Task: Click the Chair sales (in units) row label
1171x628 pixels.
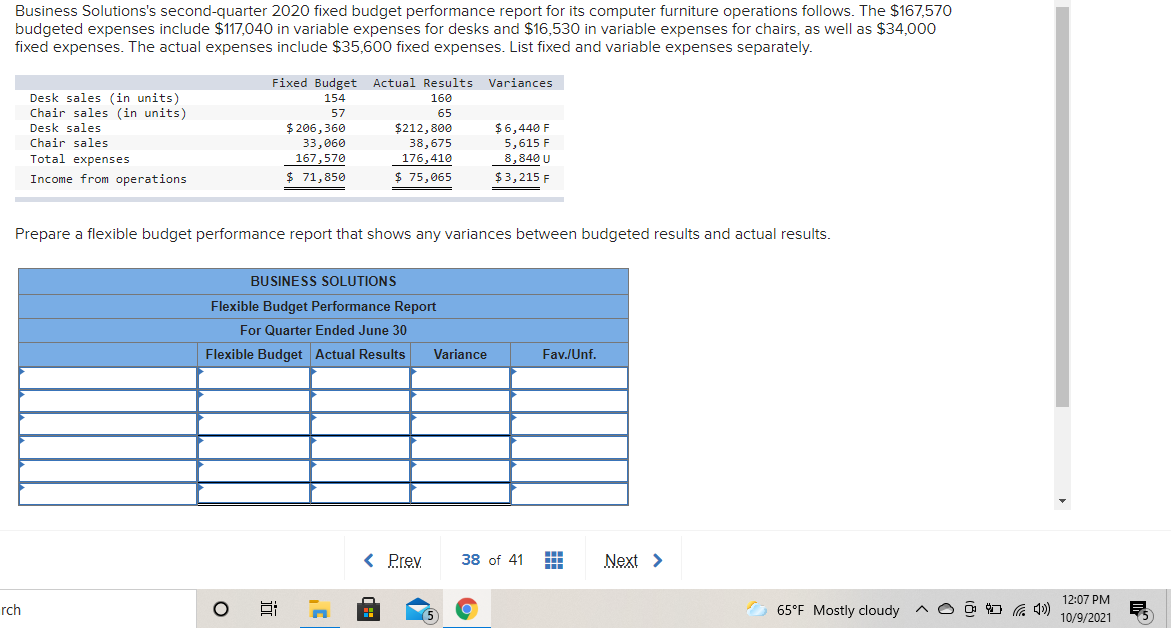Action: tap(108, 113)
